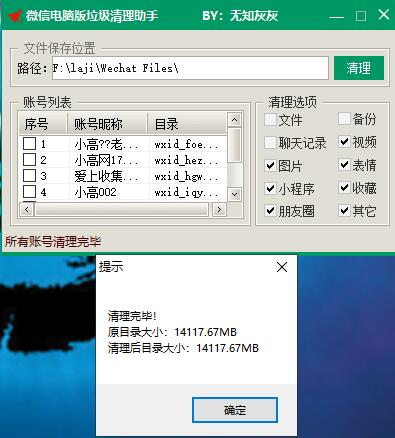Select nickname 小高002 in account list
The image size is (395, 438).
point(96,192)
